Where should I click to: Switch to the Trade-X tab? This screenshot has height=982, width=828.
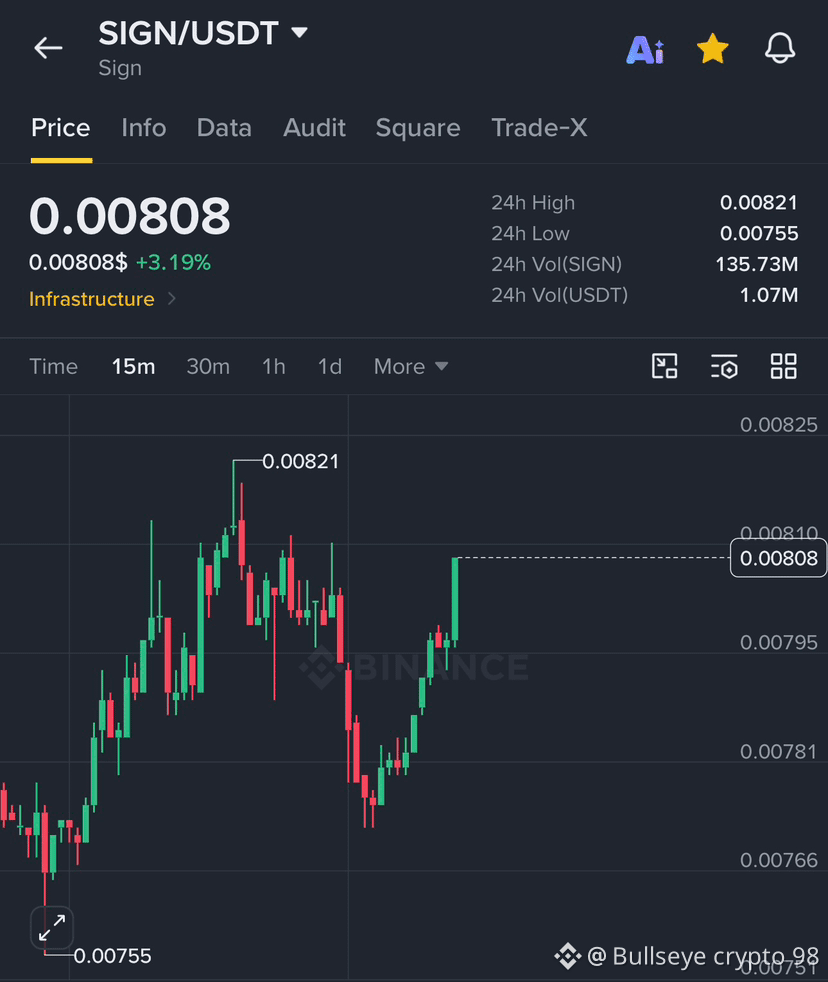pyautogui.click(x=539, y=128)
